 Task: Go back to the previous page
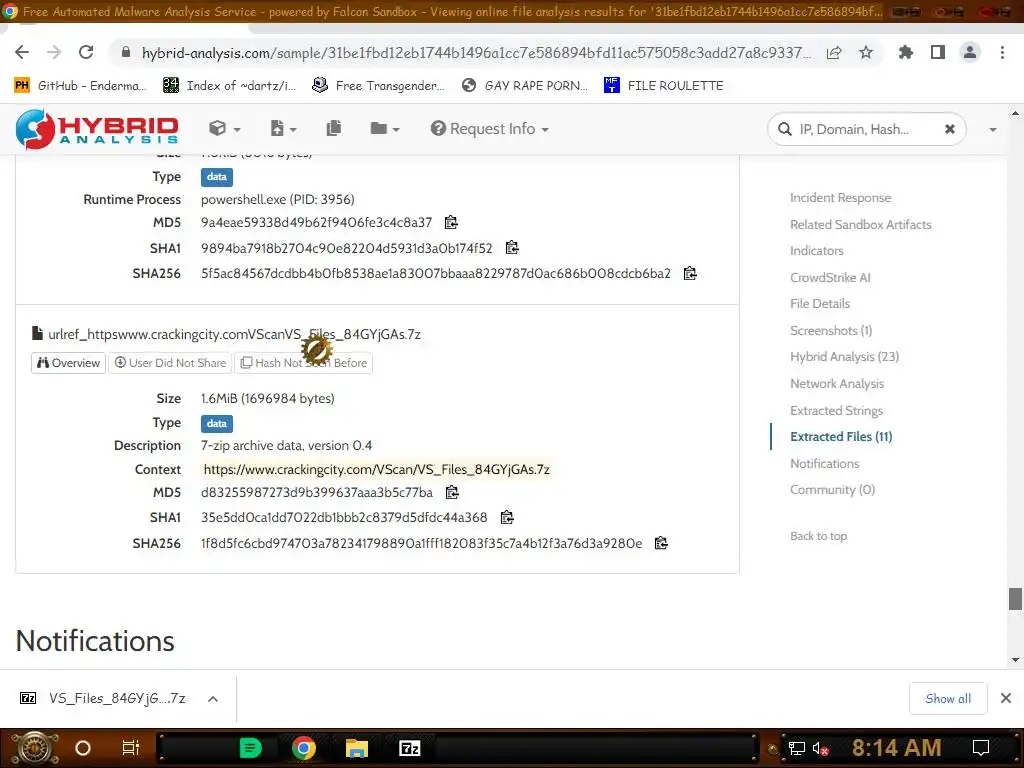point(22,52)
